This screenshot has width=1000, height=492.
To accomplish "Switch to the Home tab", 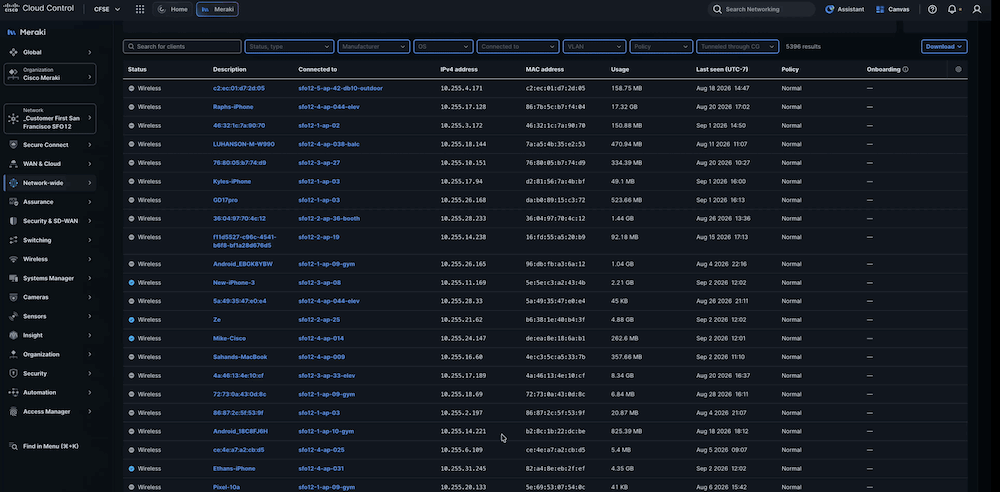I will 173,10.
